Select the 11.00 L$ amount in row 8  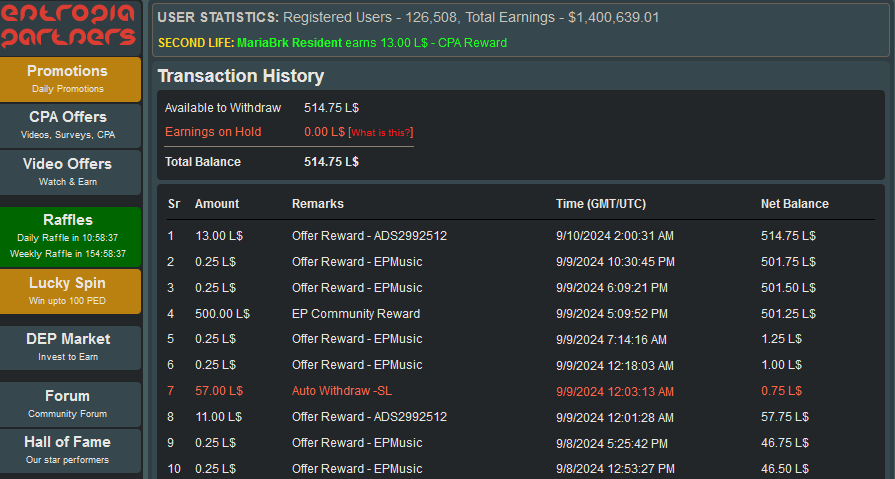[219, 417]
